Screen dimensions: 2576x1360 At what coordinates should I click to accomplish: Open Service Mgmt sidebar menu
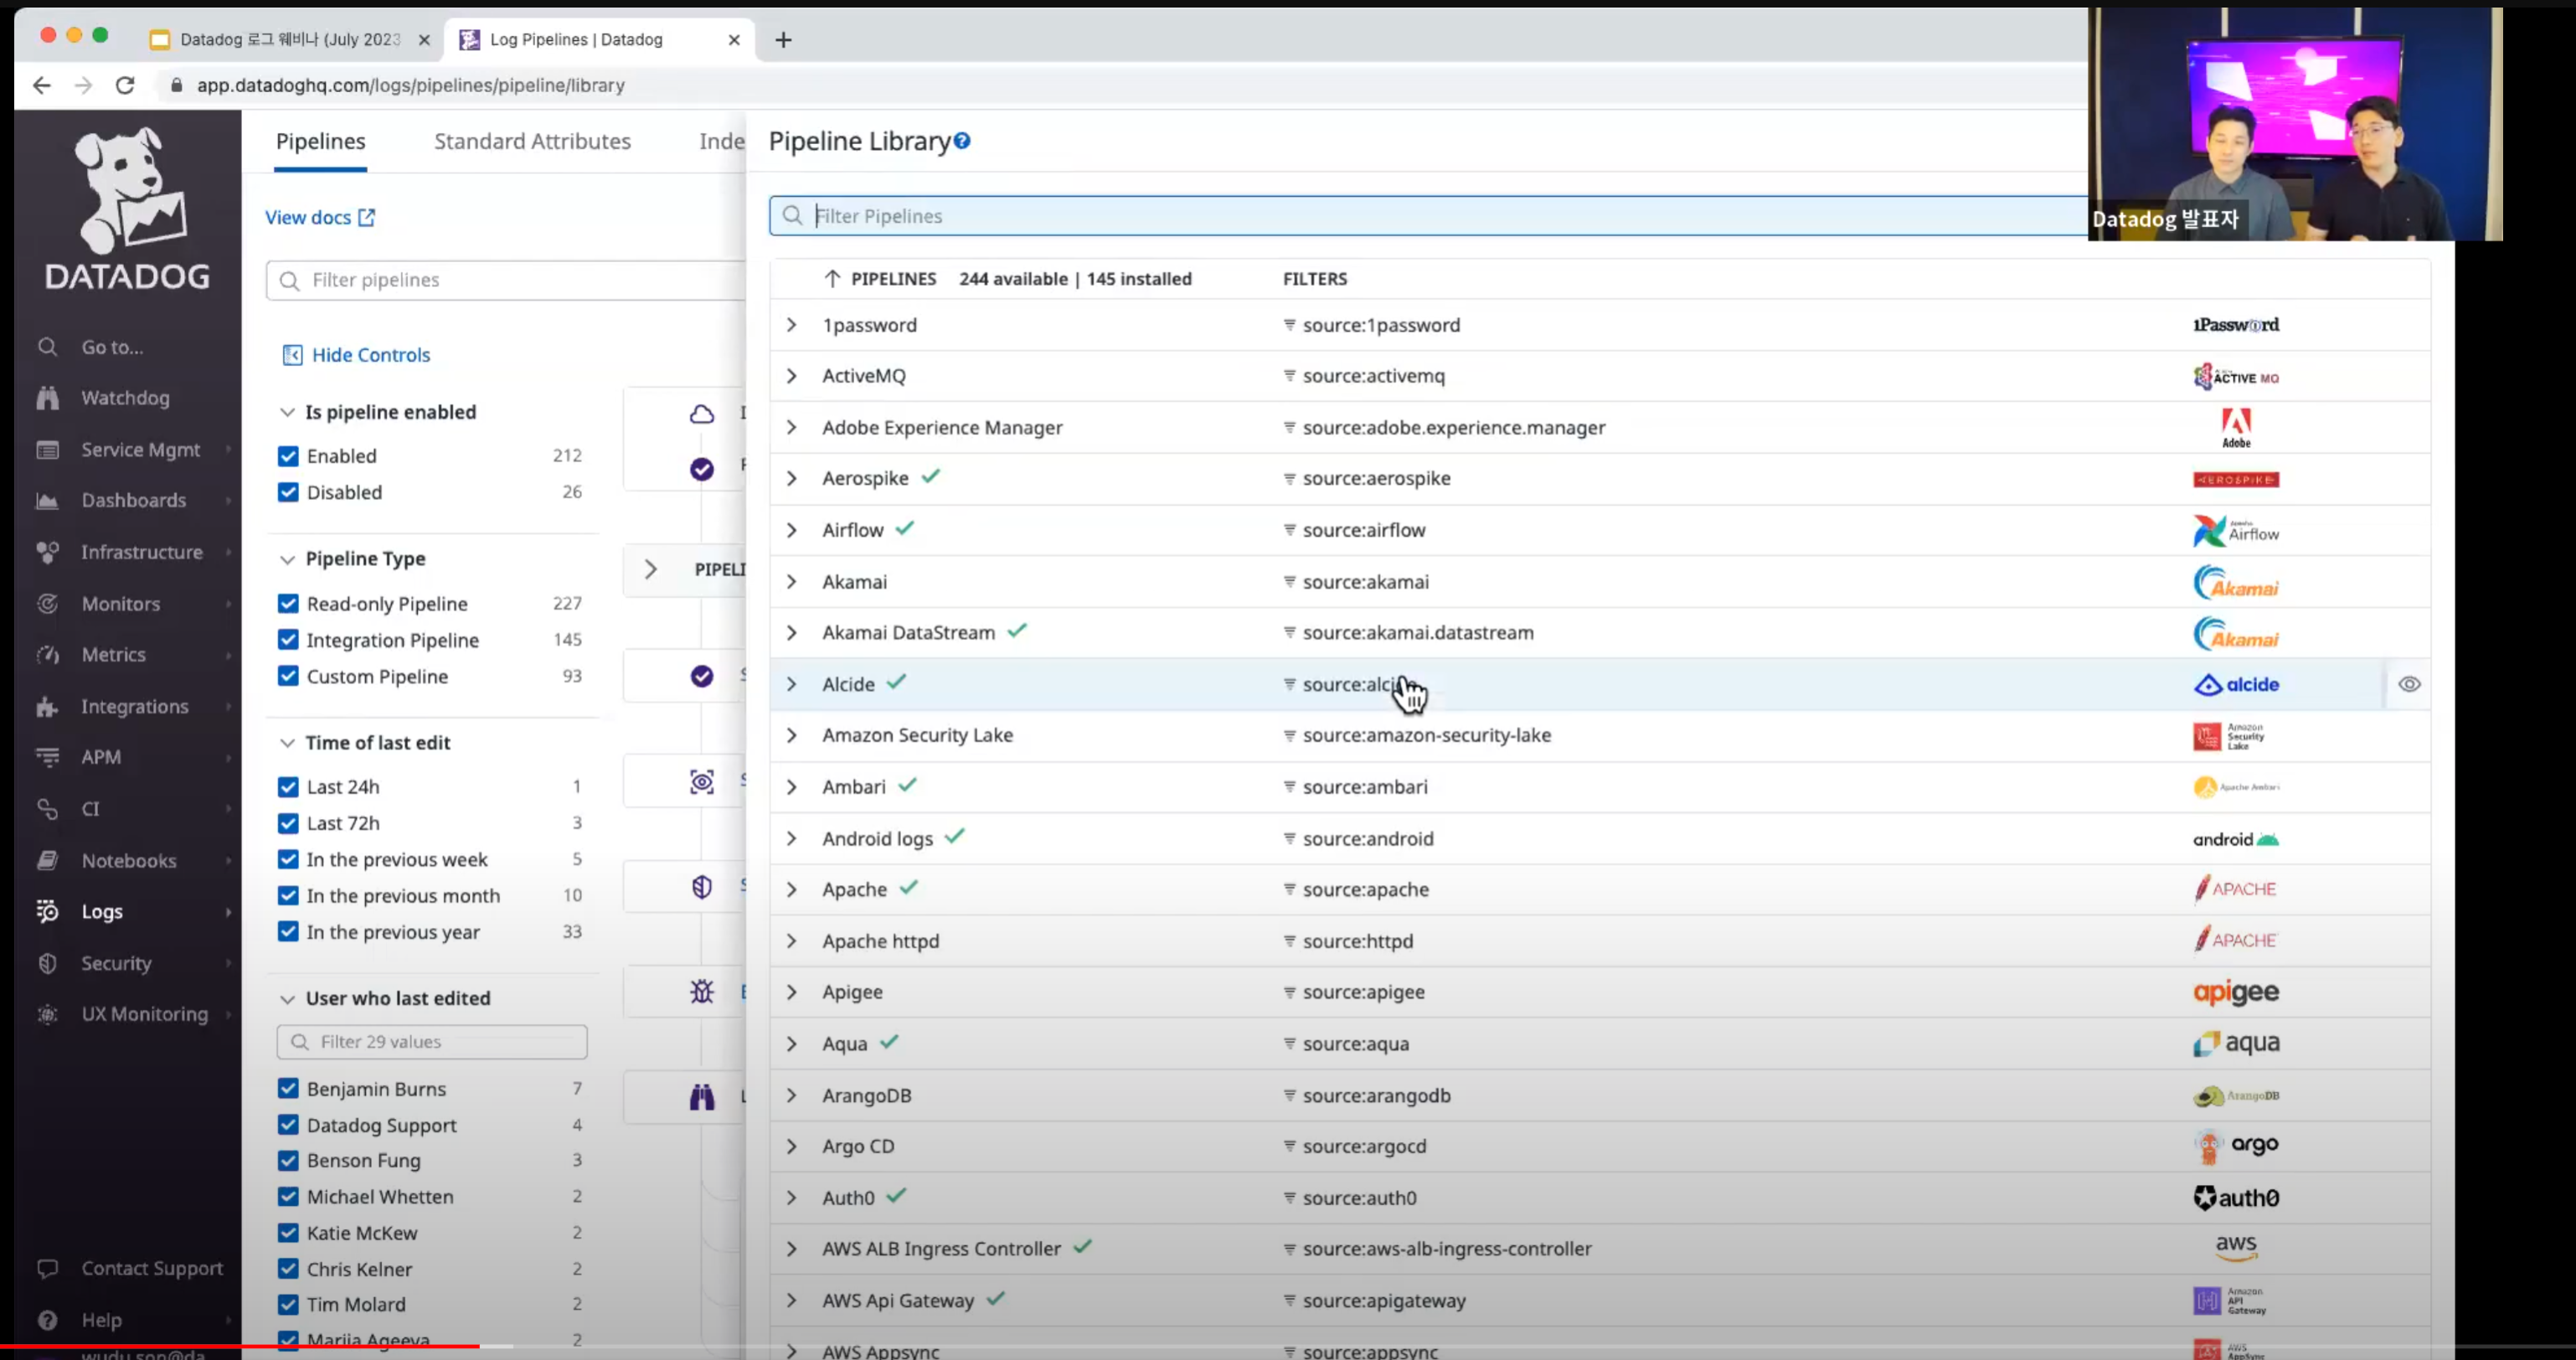[140, 450]
